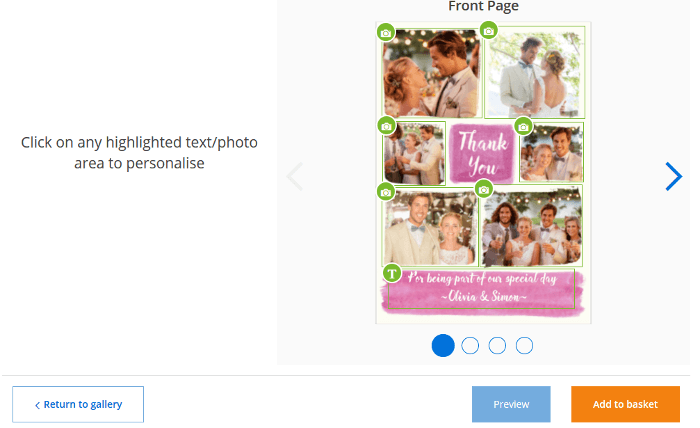The height and width of the screenshot is (428, 700).
Task: Click camera icon on bottom-right group photo
Action: 483,190
